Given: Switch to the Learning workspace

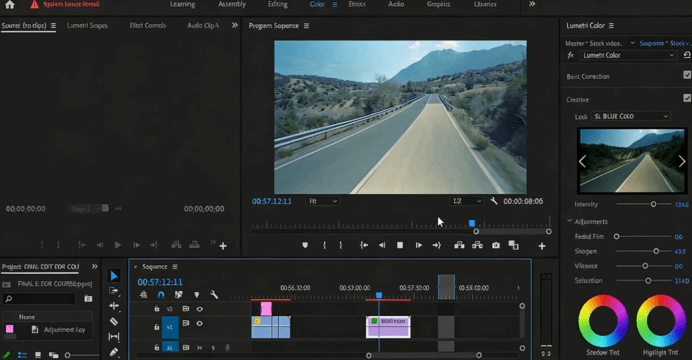Looking at the screenshot, I should [182, 4].
